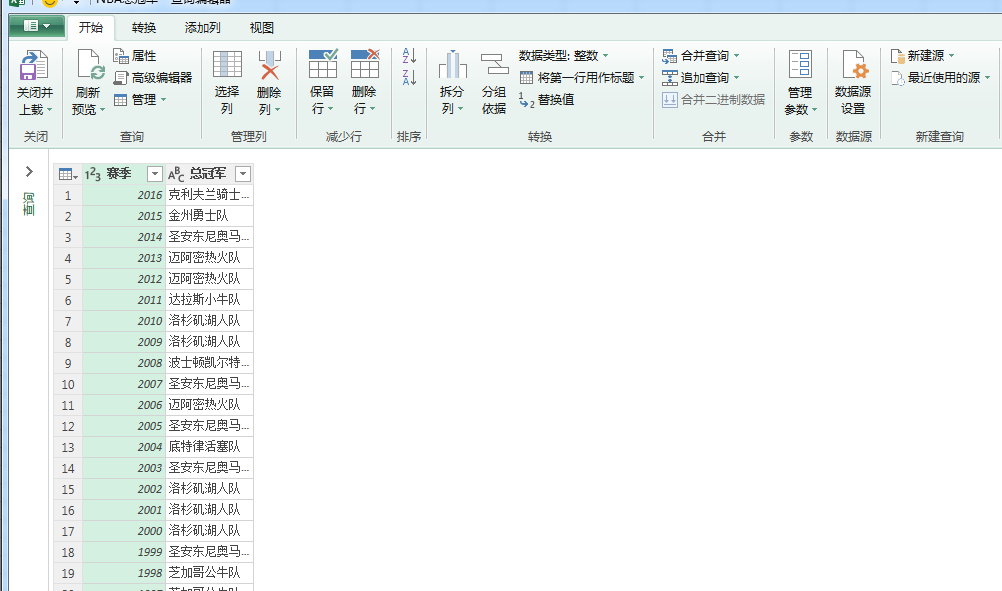Select the cell with season 2011
Screen dimensions: 1002x591
(123, 300)
